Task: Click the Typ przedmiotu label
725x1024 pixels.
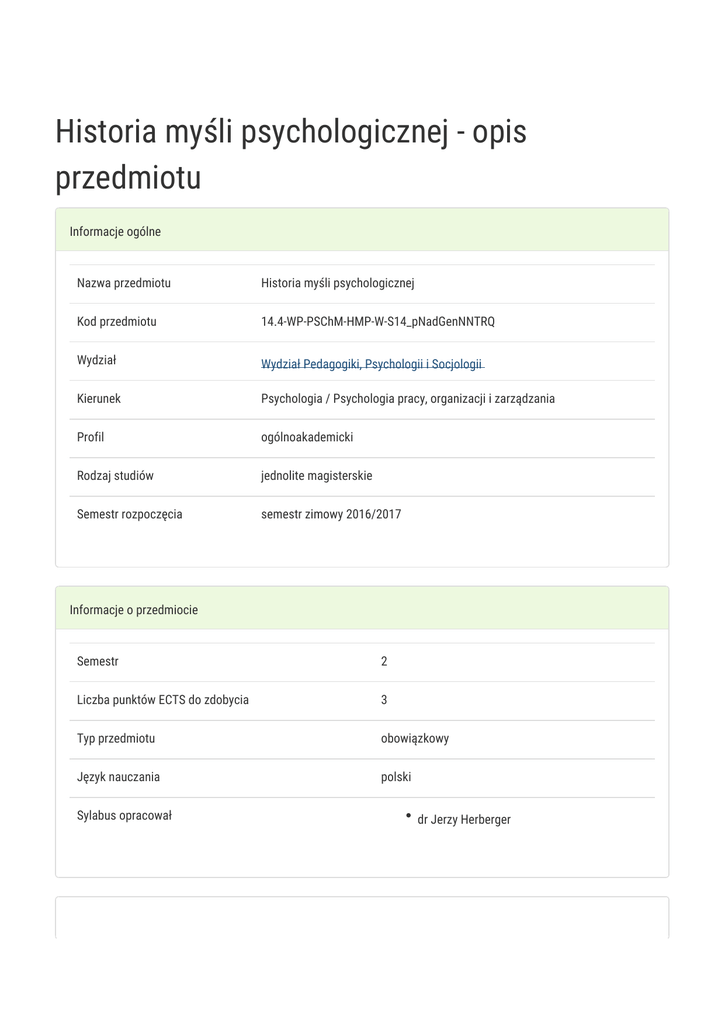Action: [116, 739]
